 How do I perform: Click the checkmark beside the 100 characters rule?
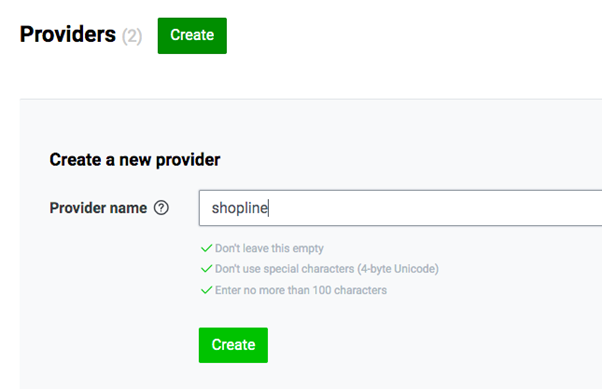click(x=207, y=290)
